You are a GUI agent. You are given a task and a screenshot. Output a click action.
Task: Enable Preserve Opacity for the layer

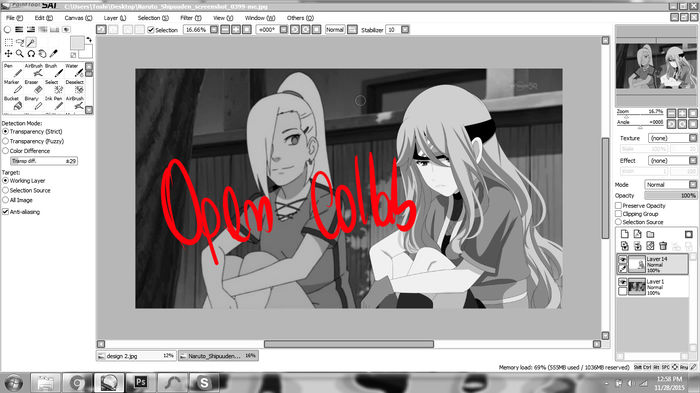pyautogui.click(x=618, y=205)
